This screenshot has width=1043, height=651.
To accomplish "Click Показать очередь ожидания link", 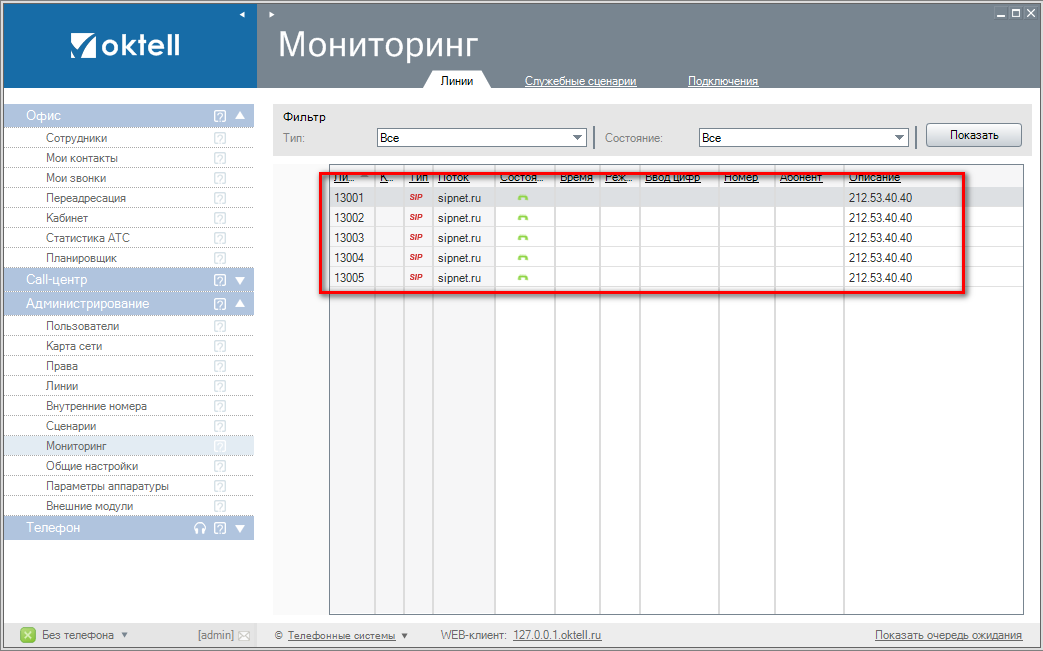I will pos(948,635).
